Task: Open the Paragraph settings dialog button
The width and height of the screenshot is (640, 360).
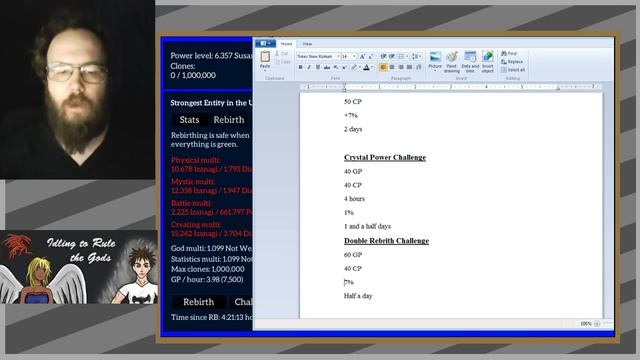Action: tap(418, 67)
